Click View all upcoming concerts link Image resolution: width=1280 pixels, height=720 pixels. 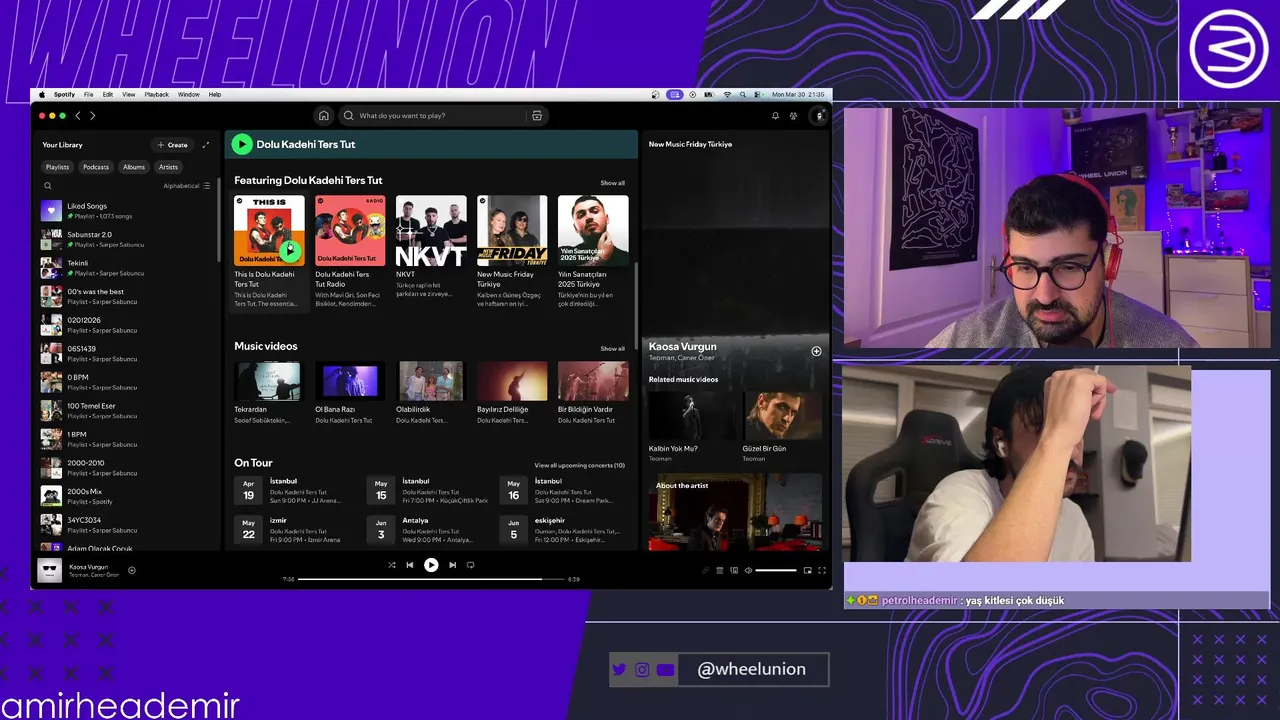[579, 465]
